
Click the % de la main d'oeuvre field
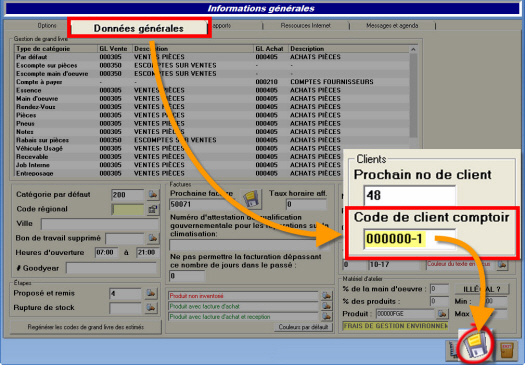[x=439, y=289]
